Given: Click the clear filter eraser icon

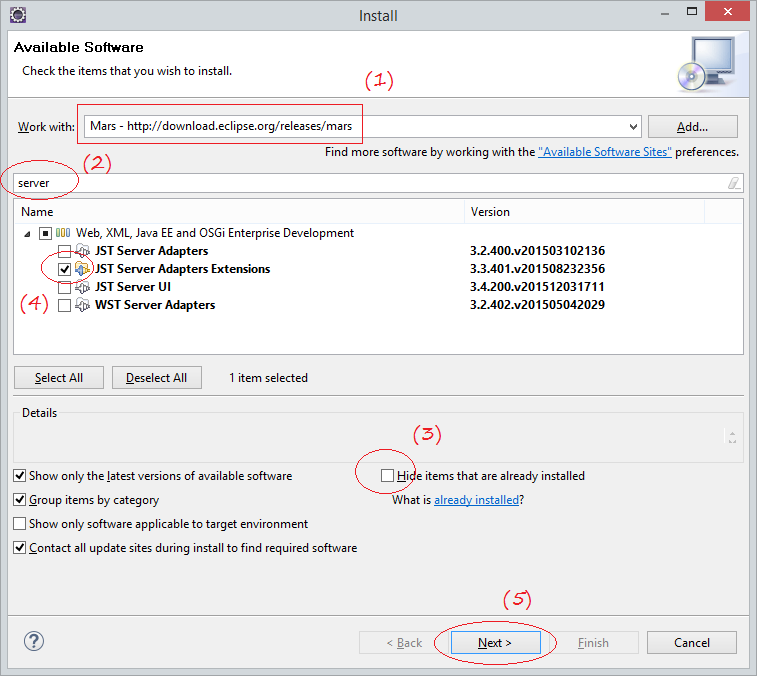Looking at the screenshot, I should 734,183.
